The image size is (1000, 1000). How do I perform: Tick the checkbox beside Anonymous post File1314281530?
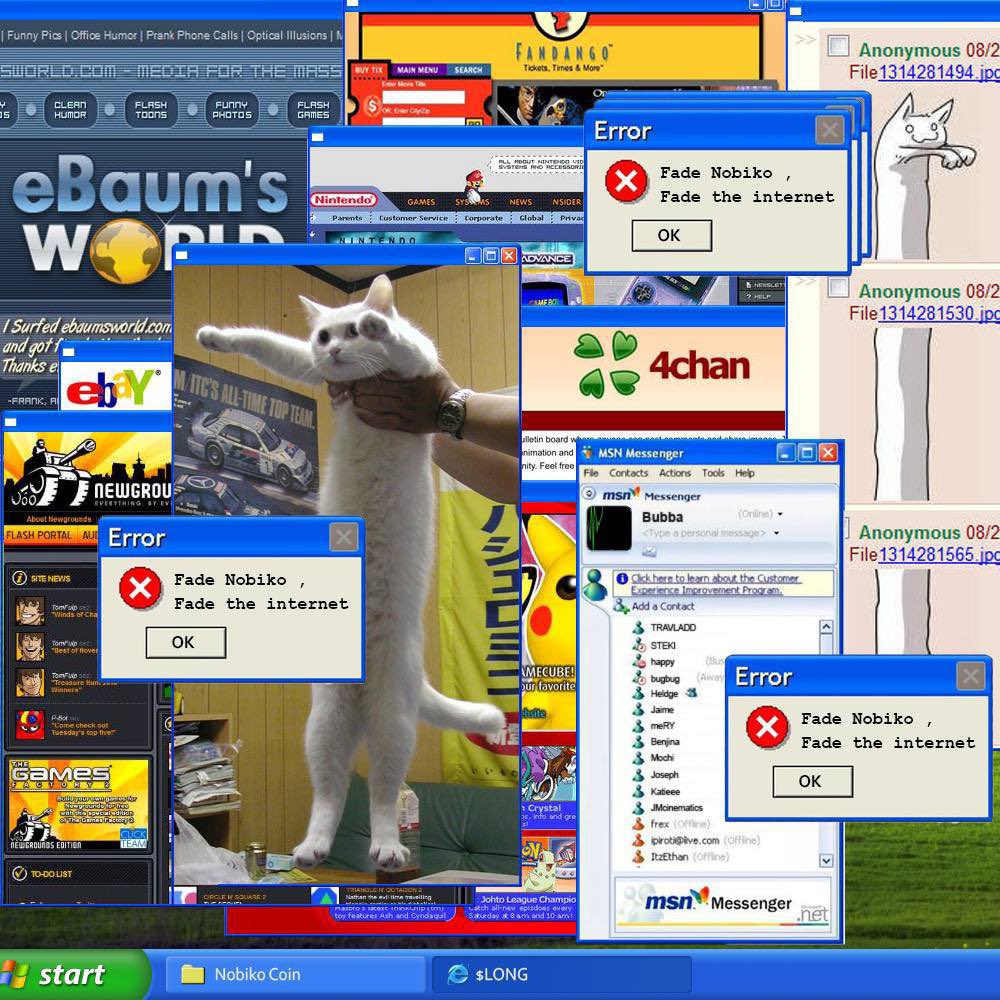(x=837, y=287)
